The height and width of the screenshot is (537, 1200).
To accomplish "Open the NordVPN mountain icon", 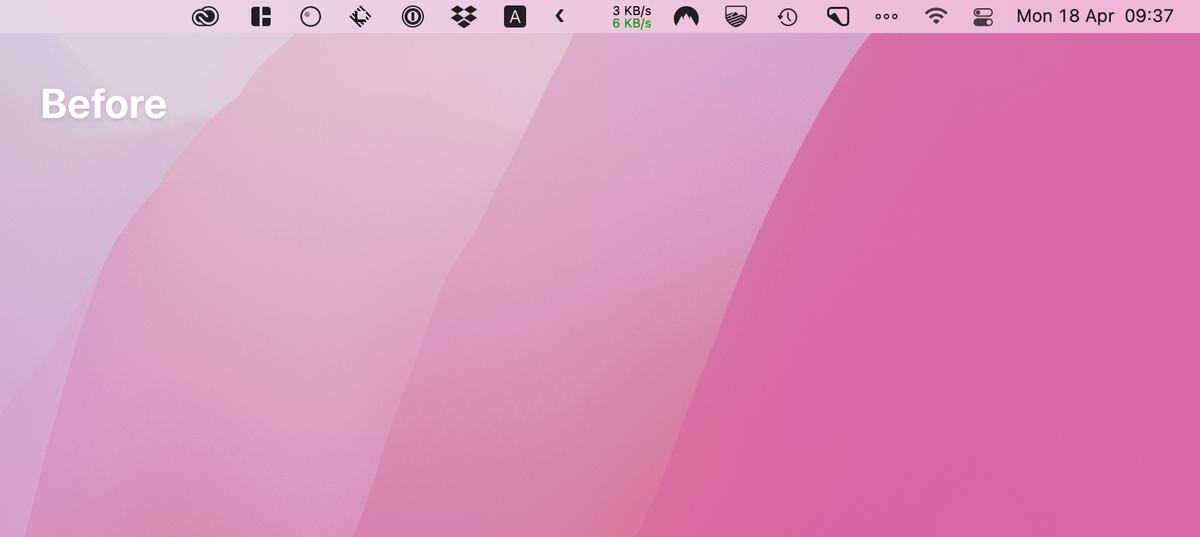I will click(686, 16).
